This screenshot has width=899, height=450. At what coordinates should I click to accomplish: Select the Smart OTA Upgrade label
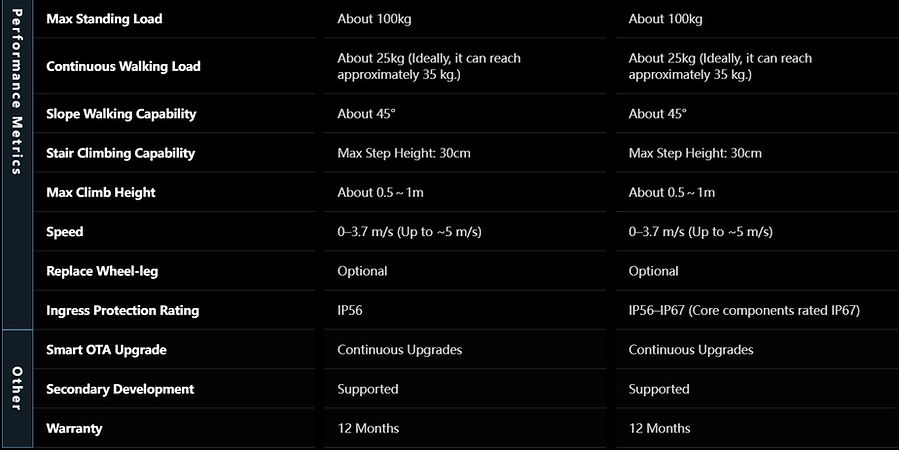pos(106,350)
